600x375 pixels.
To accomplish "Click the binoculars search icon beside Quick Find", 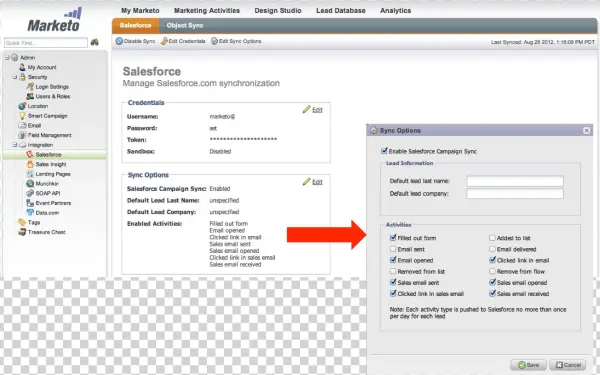I will pos(95,42).
